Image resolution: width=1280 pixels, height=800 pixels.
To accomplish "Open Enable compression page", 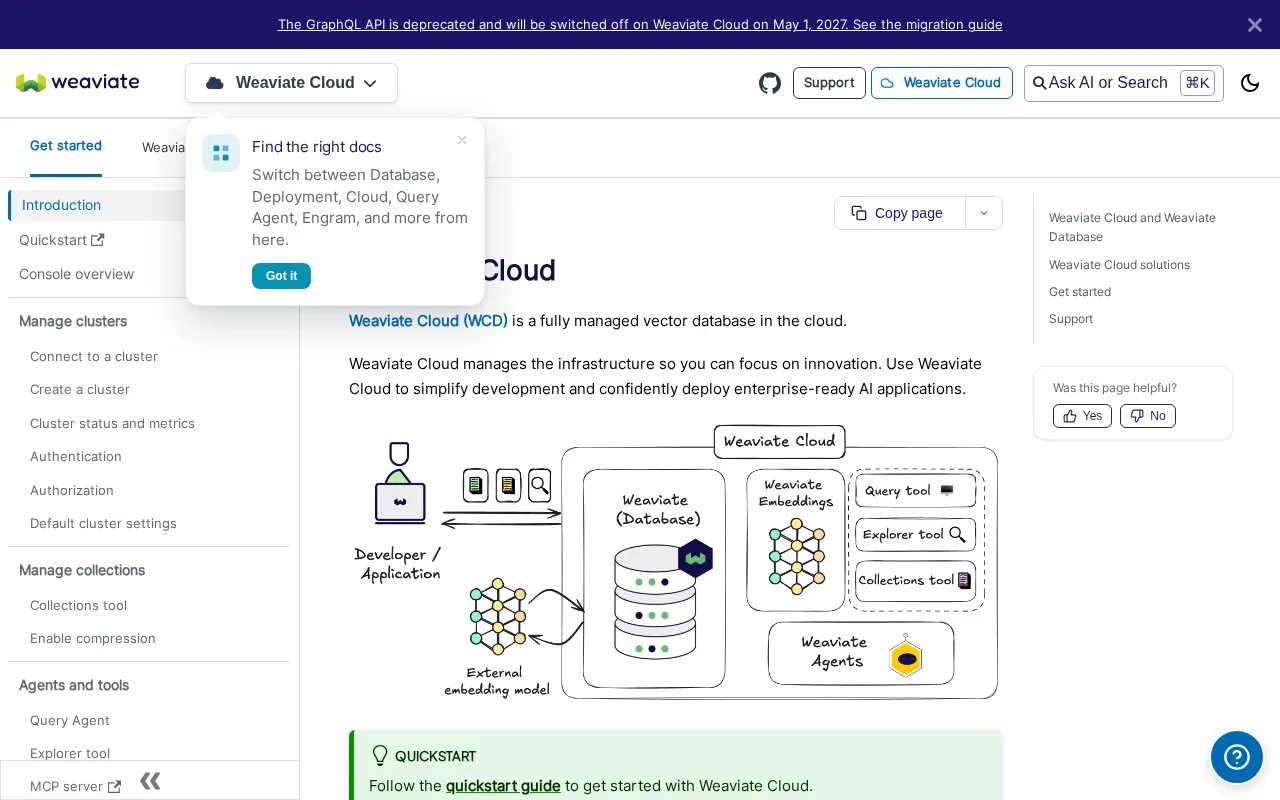I will tap(93, 638).
